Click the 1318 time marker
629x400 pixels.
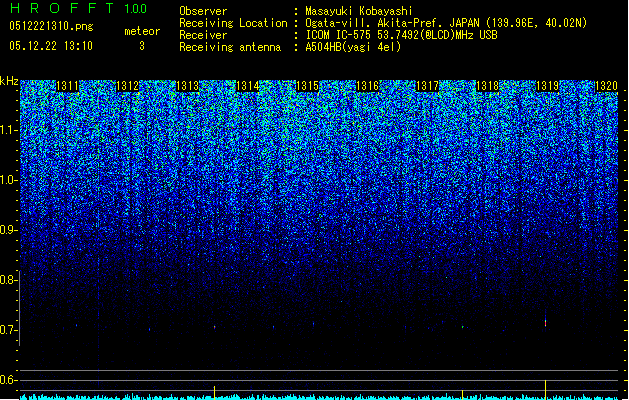[x=487, y=86]
